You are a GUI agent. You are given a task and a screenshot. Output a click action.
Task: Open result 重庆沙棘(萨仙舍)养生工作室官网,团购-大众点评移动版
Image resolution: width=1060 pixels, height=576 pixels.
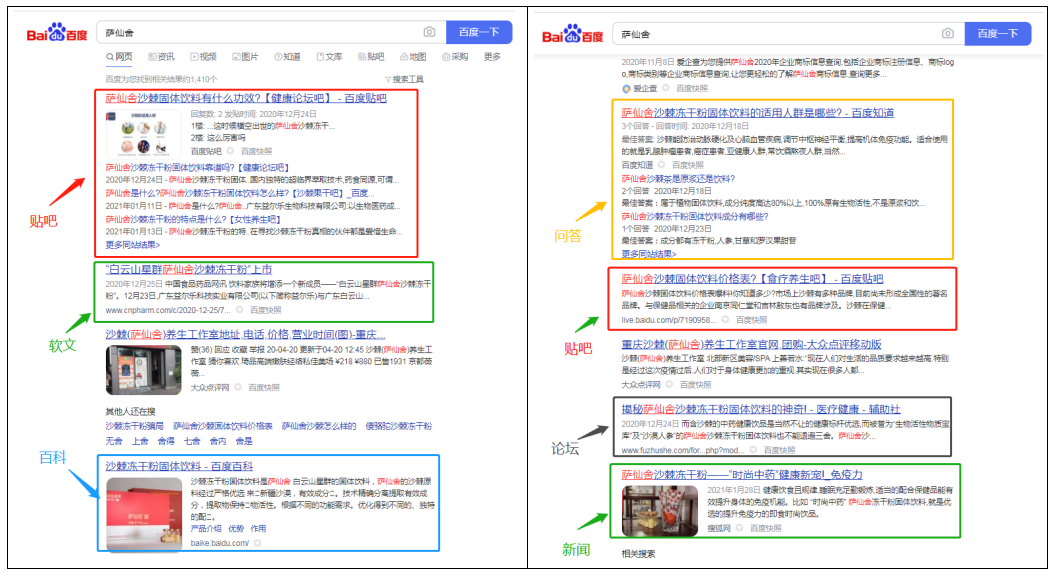point(752,345)
